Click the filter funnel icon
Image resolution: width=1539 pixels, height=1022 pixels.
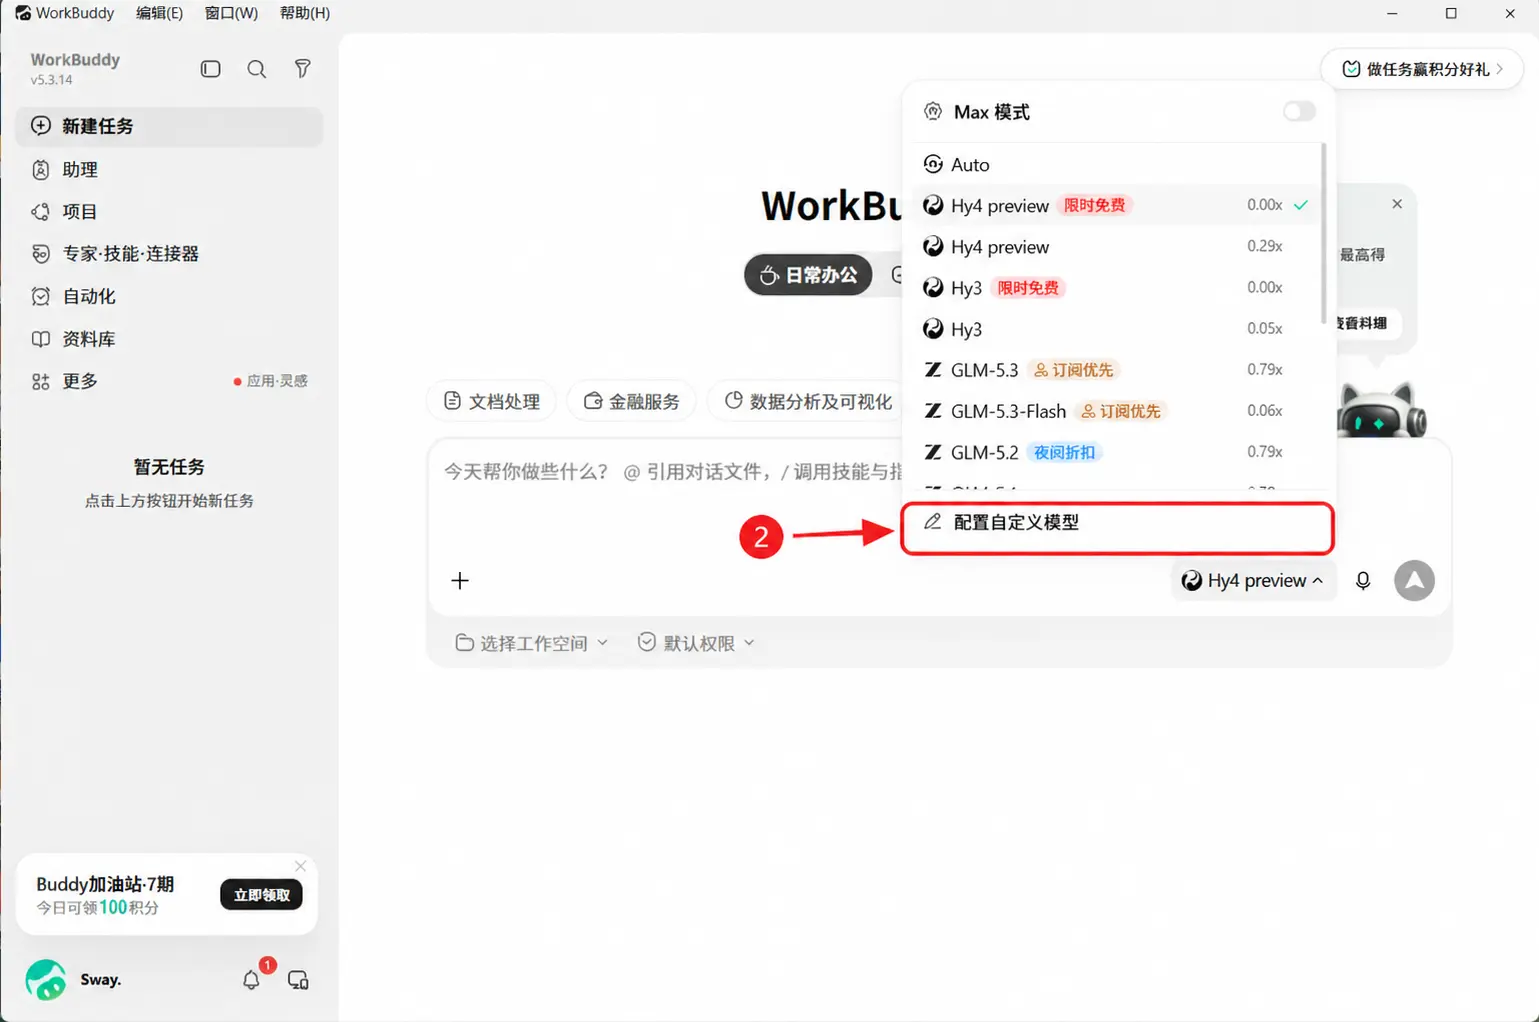point(302,69)
